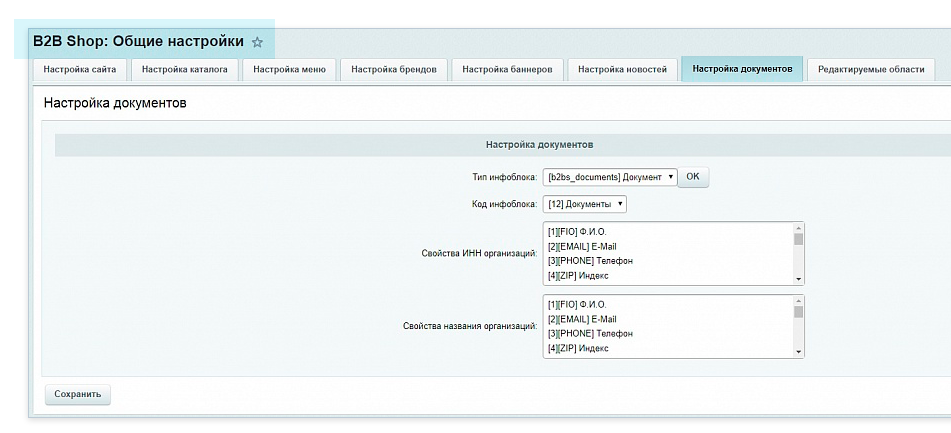Click scrollbar thumb of organization name list
The image size is (951, 433).
point(798,312)
